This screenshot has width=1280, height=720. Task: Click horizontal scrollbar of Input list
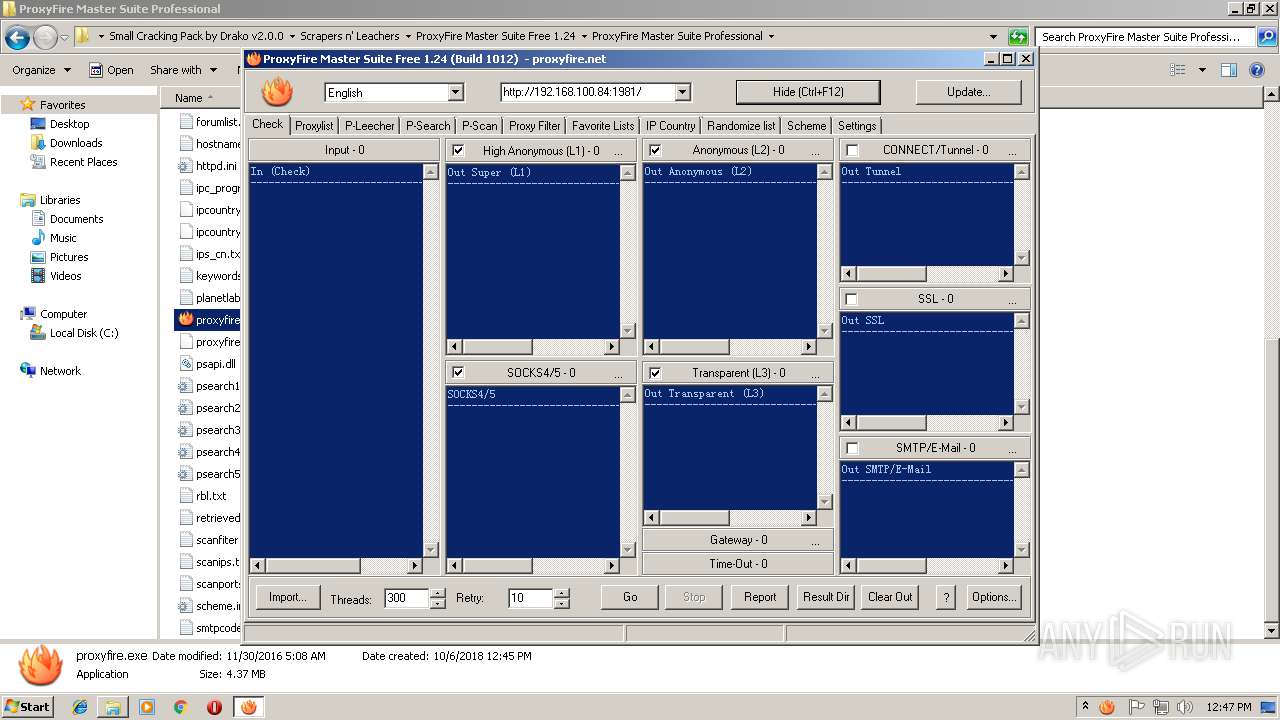[x=335, y=565]
